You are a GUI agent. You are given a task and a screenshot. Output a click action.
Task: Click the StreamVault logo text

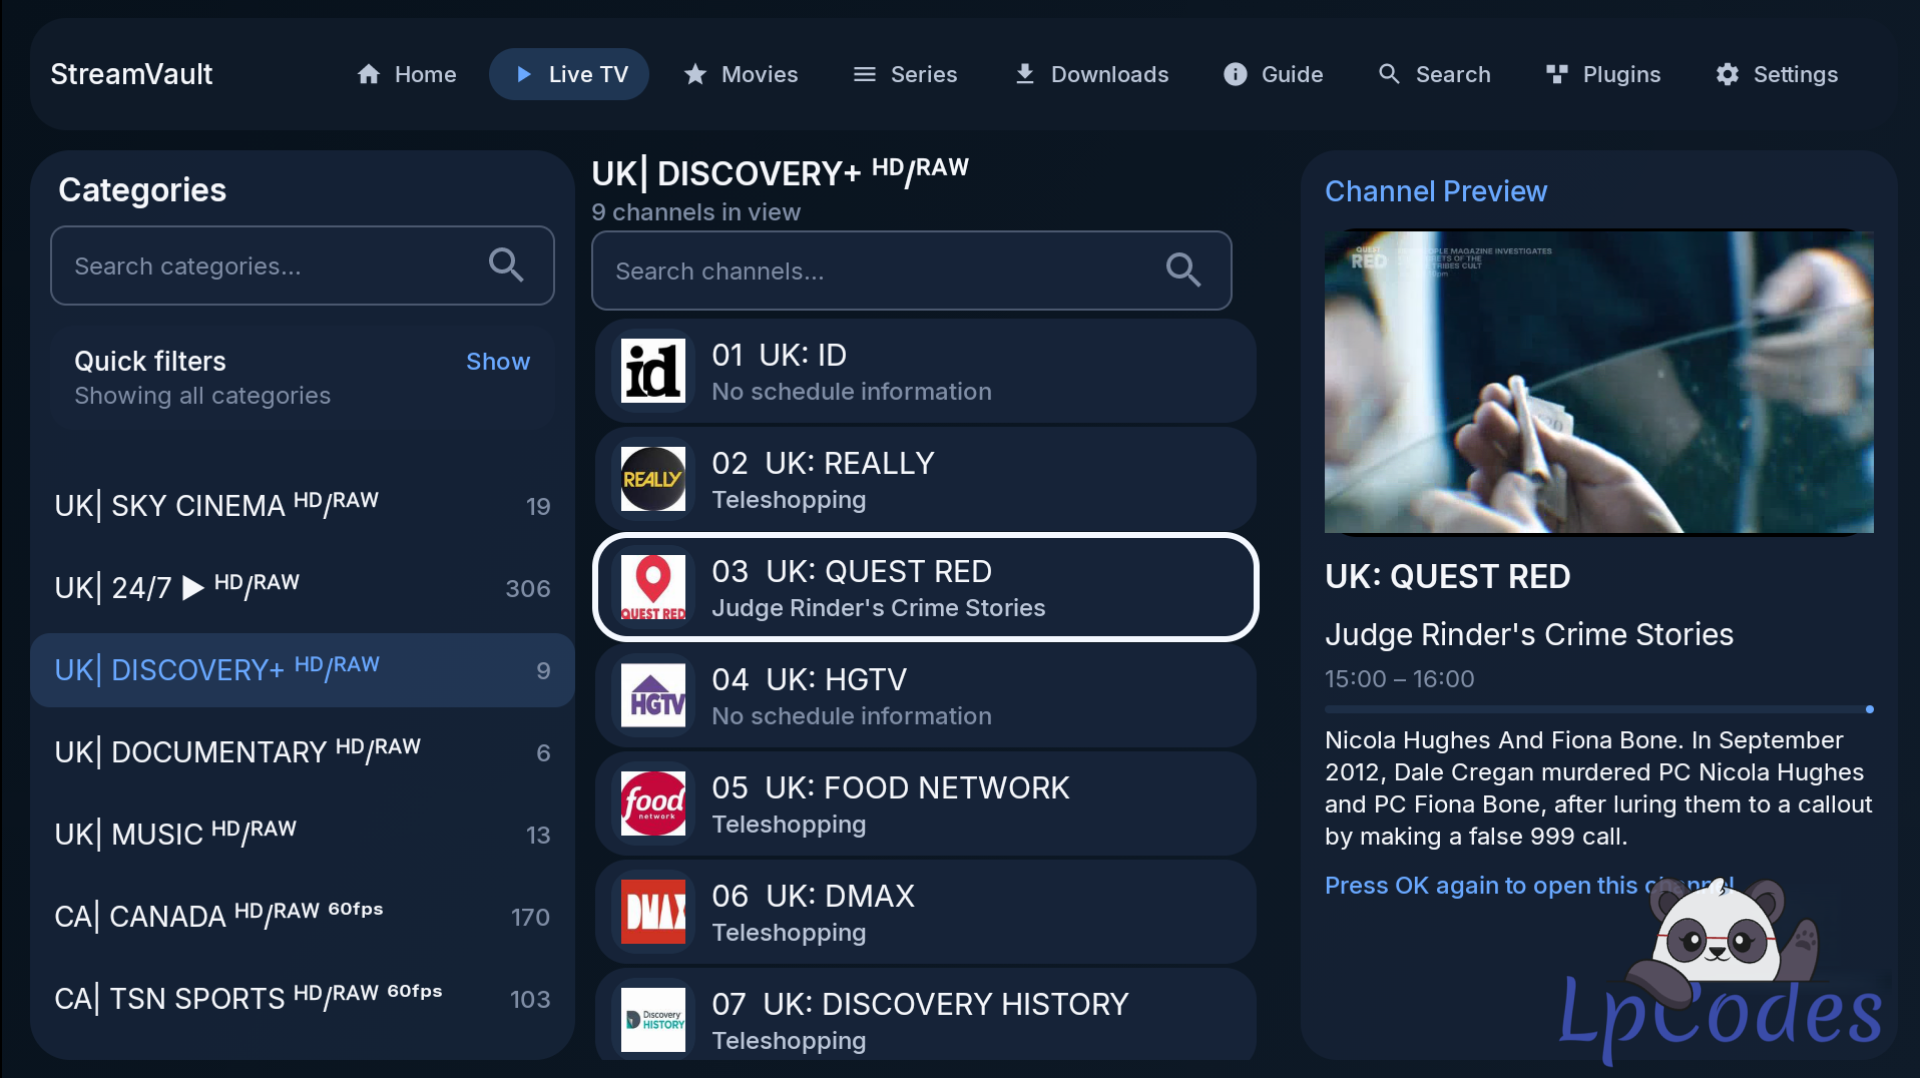click(131, 74)
